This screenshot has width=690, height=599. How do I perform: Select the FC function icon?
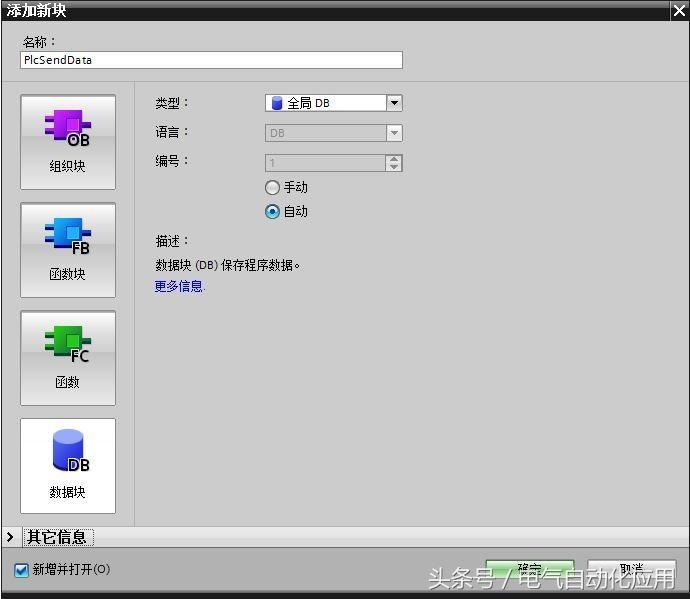(x=68, y=358)
